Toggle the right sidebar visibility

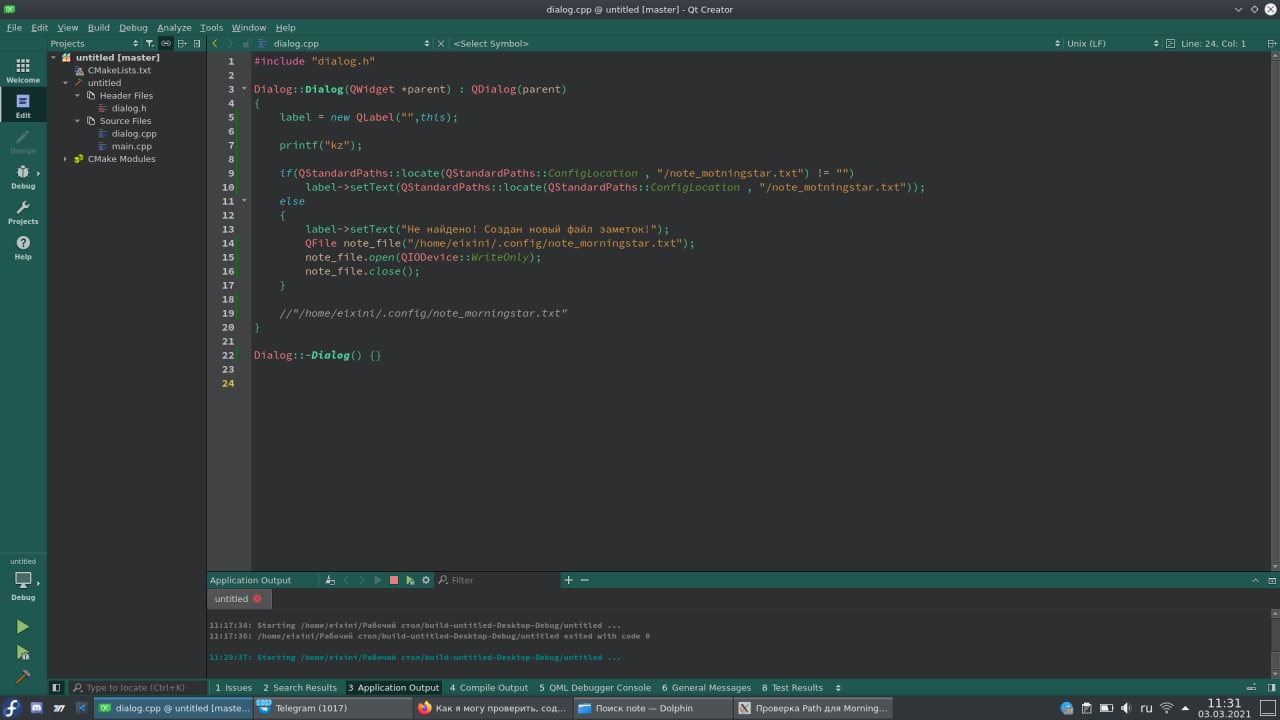click(1271, 688)
